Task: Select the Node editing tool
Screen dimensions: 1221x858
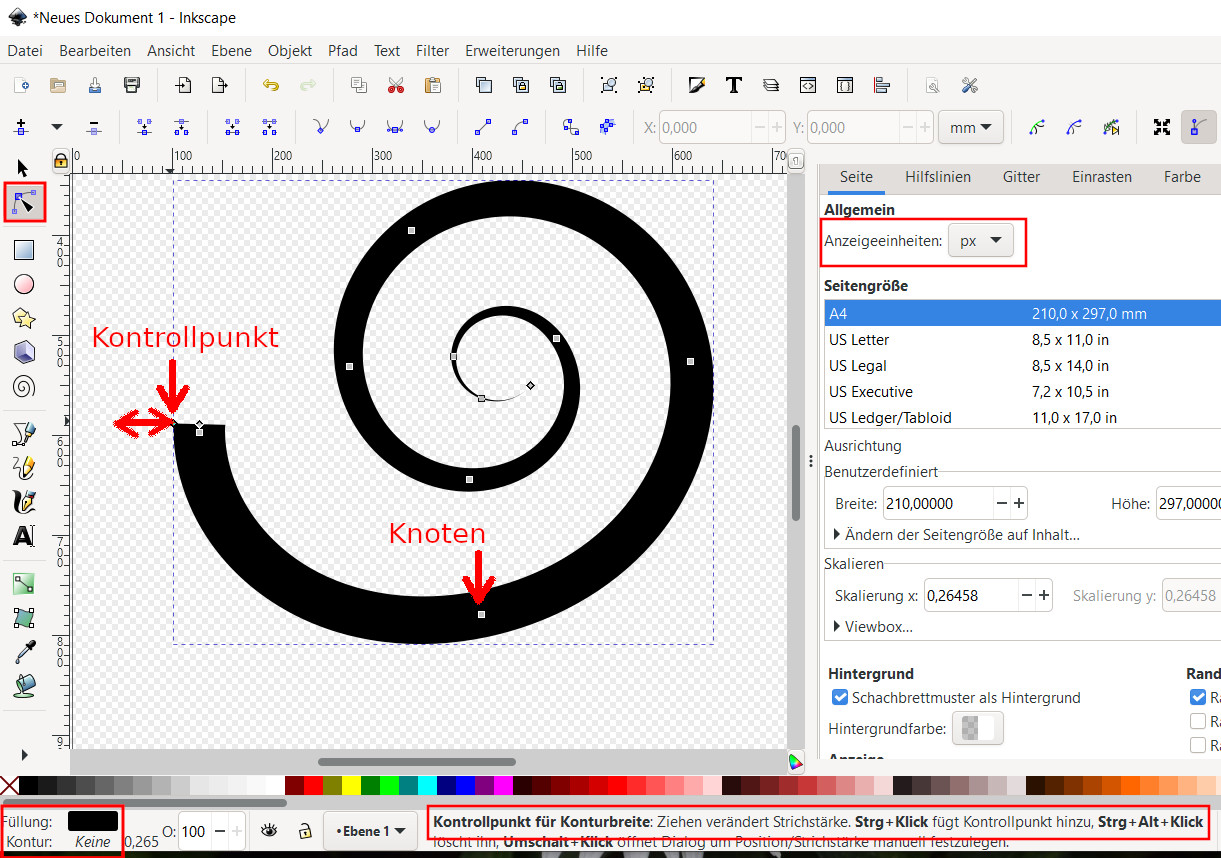Action: (x=24, y=203)
